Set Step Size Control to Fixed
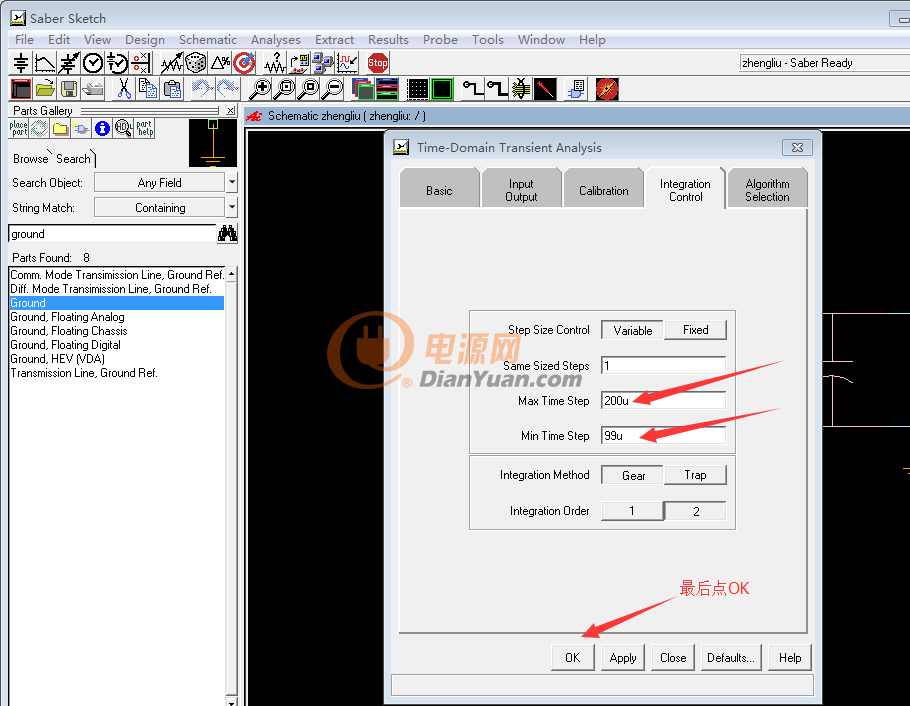 695,330
